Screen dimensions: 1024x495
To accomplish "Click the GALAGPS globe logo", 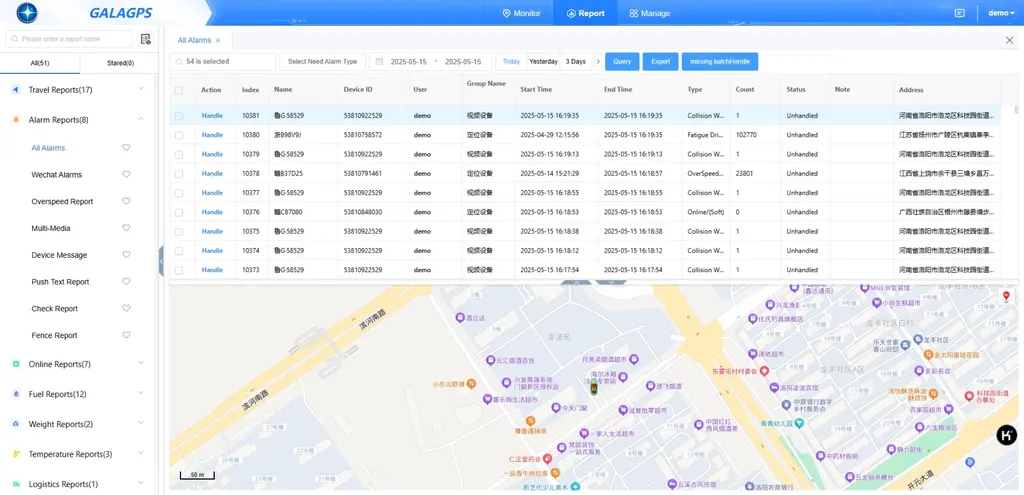I will coord(27,12).
